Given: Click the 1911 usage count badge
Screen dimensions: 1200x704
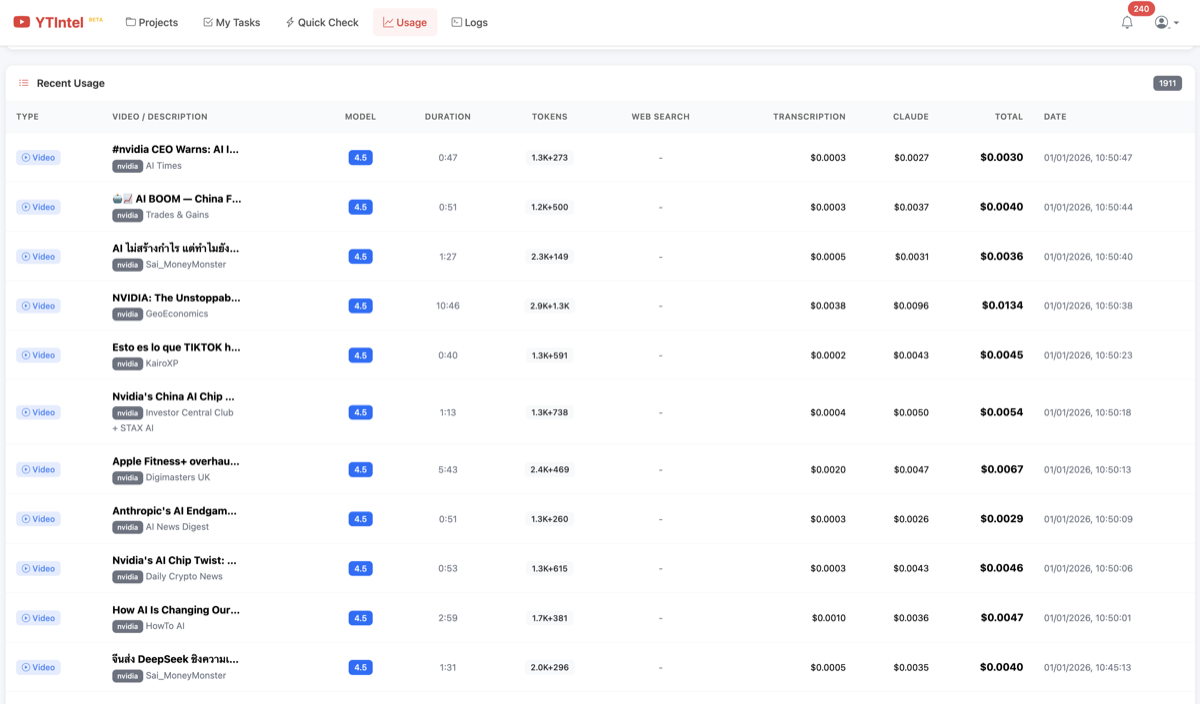Looking at the screenshot, I should click(x=1167, y=83).
